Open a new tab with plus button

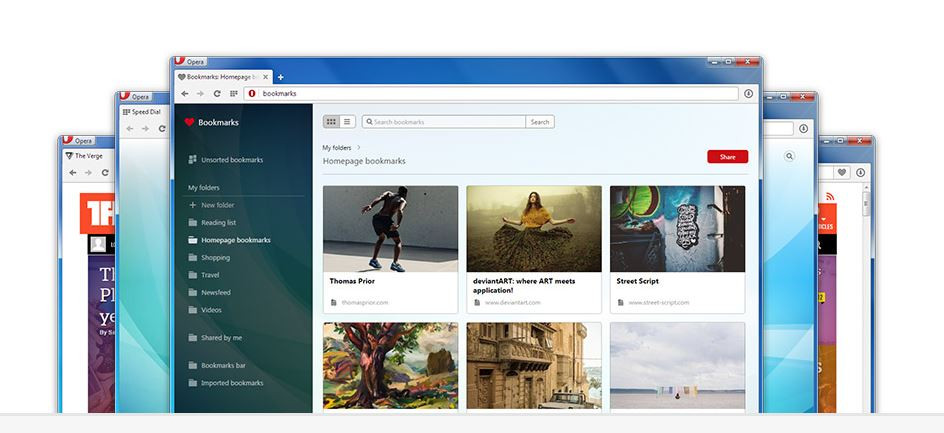(x=281, y=77)
